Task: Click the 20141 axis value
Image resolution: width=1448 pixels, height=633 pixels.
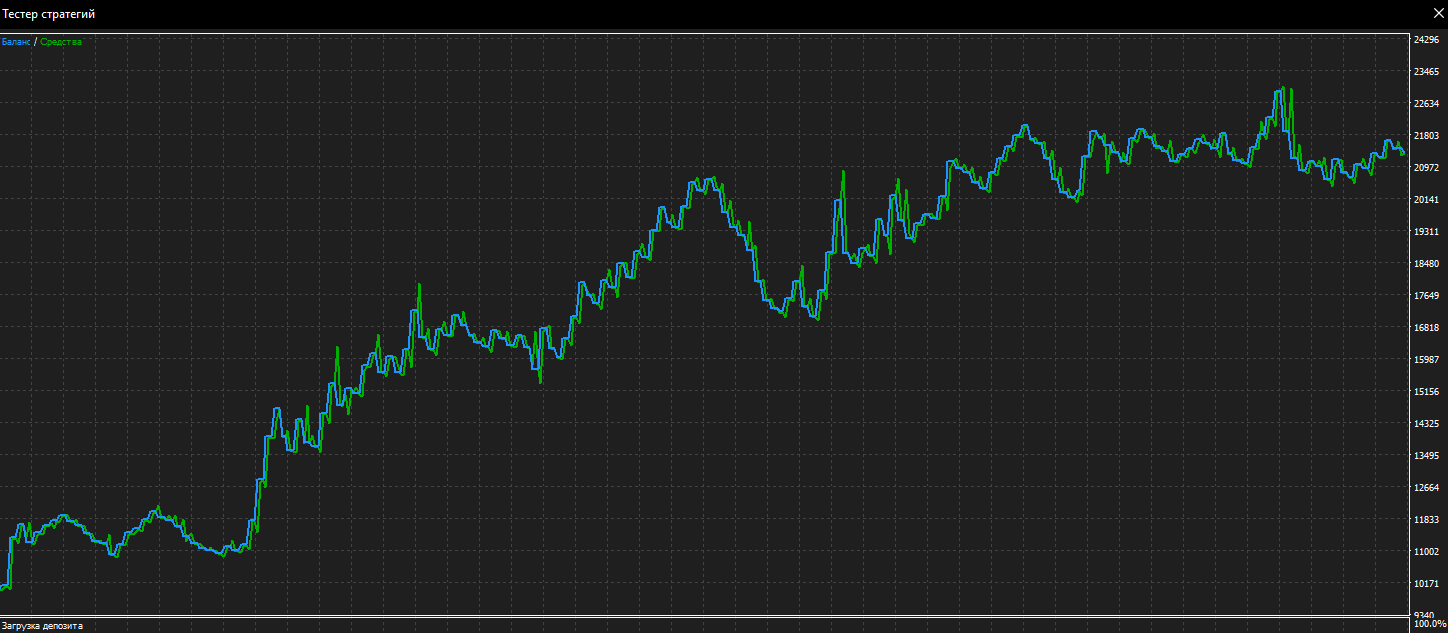Action: pyautogui.click(x=1426, y=200)
